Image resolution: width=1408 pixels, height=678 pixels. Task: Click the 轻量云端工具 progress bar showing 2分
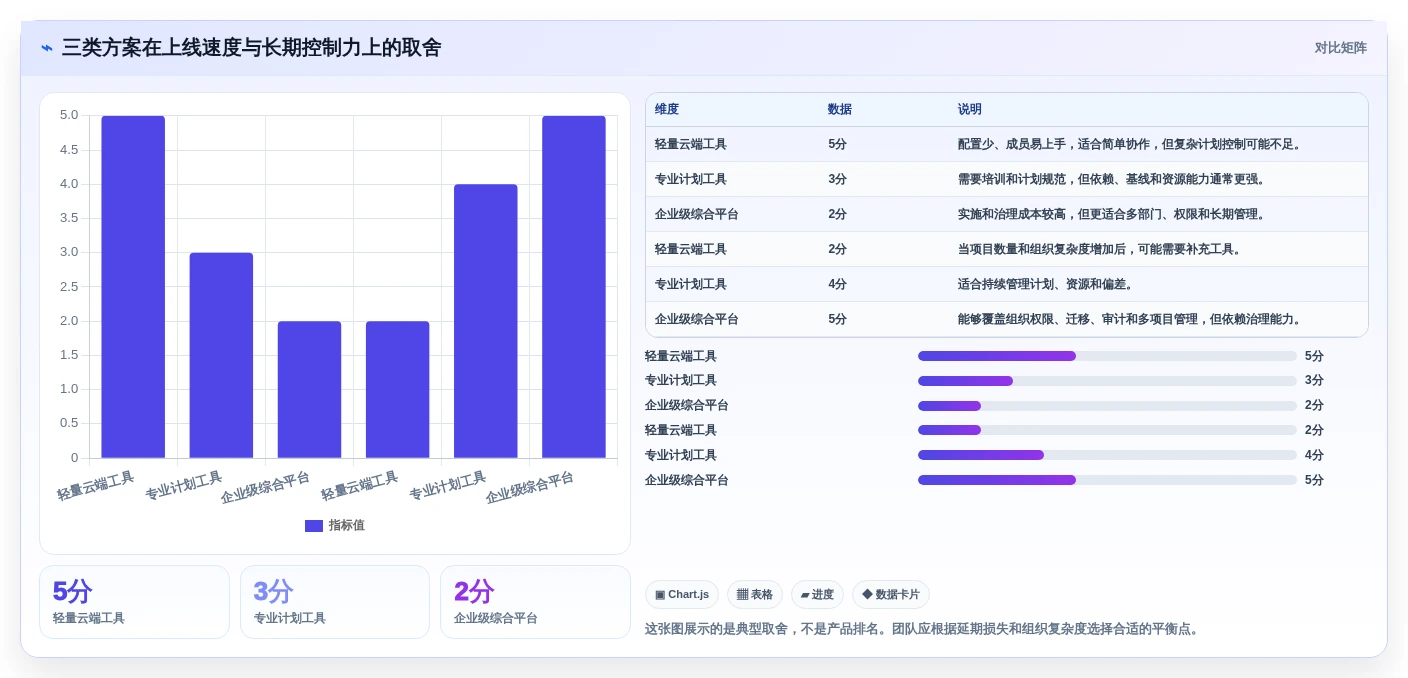(x=1107, y=430)
